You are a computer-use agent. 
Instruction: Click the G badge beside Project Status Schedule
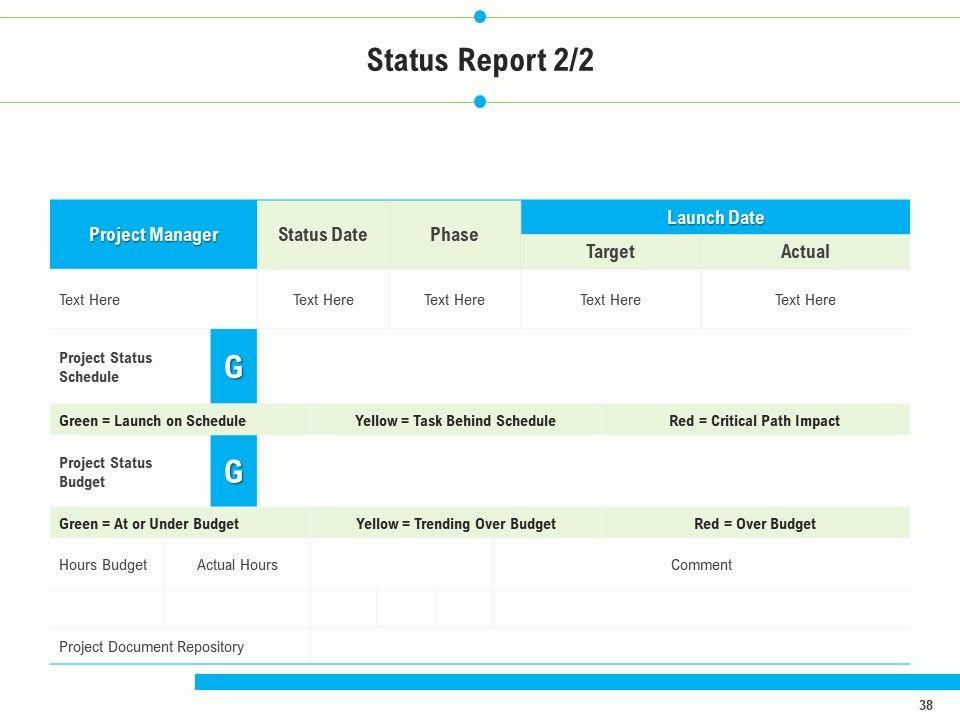click(x=233, y=367)
